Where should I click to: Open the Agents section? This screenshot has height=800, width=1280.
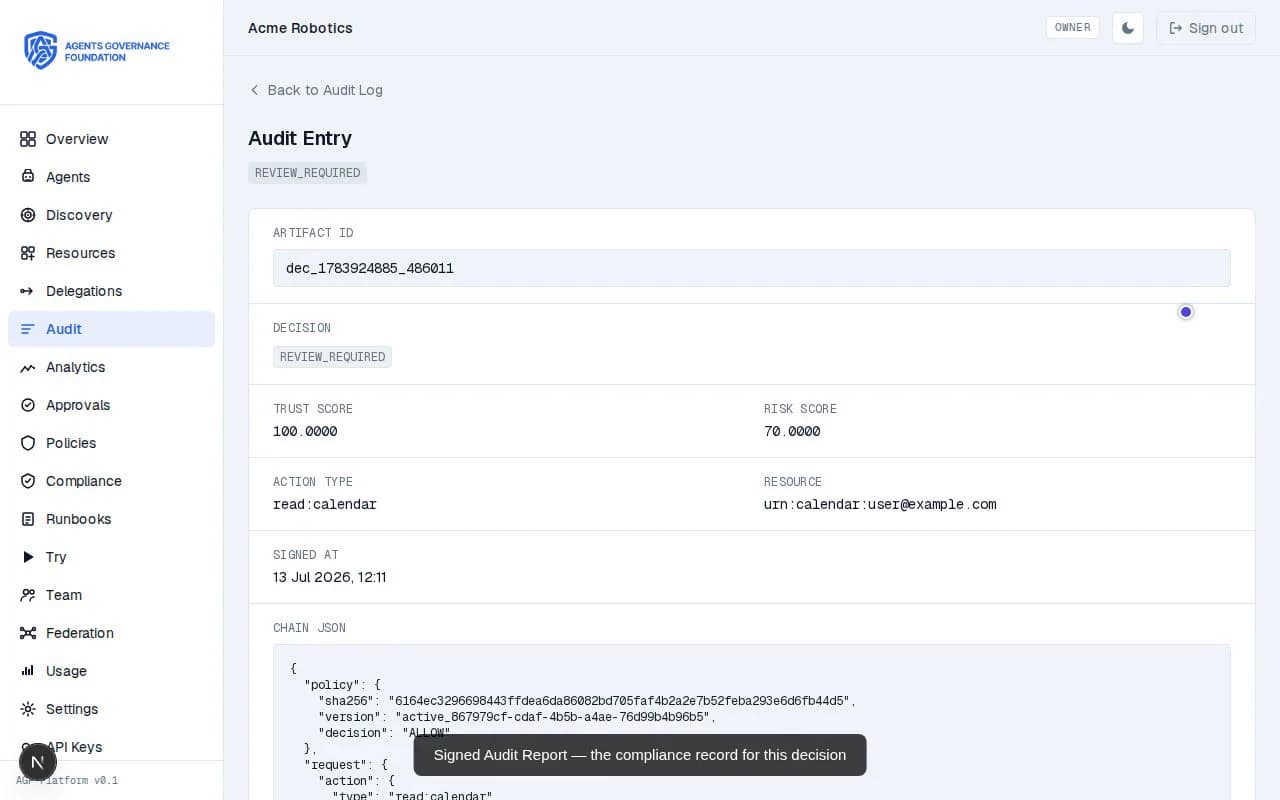[x=111, y=177]
